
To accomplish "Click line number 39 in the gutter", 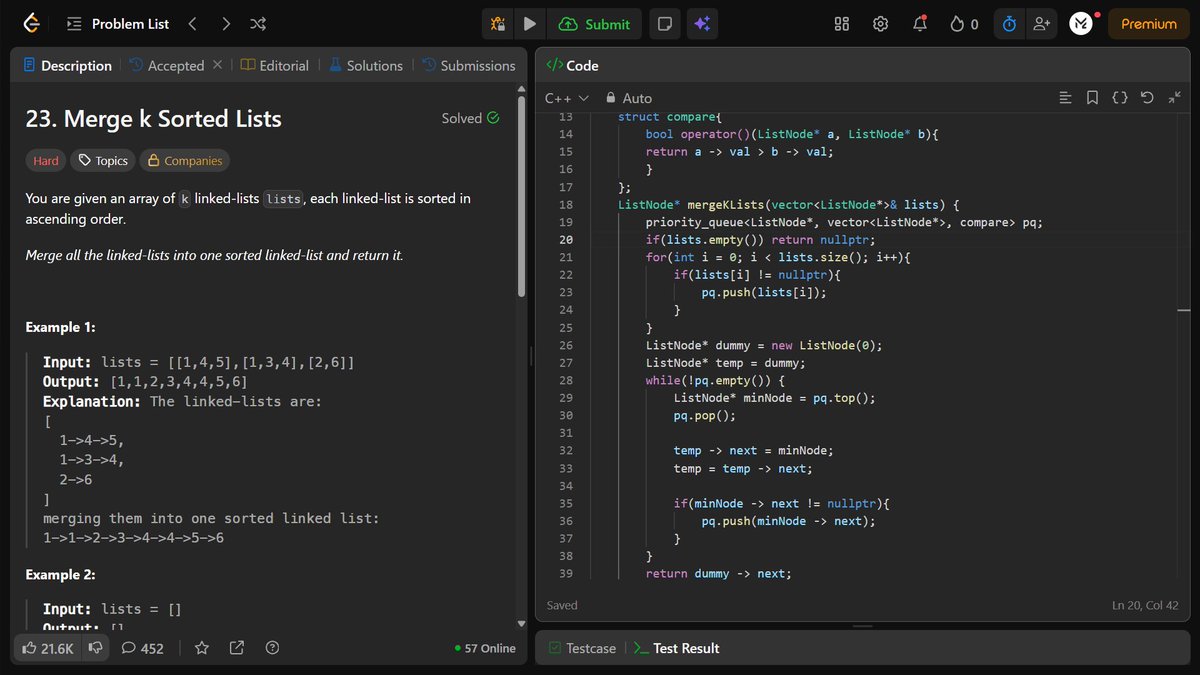I will pyautogui.click(x=566, y=573).
